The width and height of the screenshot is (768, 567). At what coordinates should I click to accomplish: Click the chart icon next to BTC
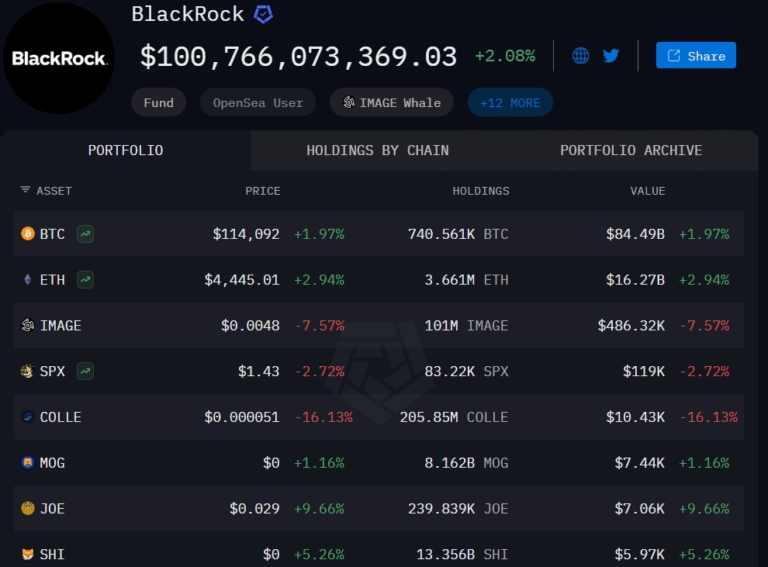click(86, 234)
